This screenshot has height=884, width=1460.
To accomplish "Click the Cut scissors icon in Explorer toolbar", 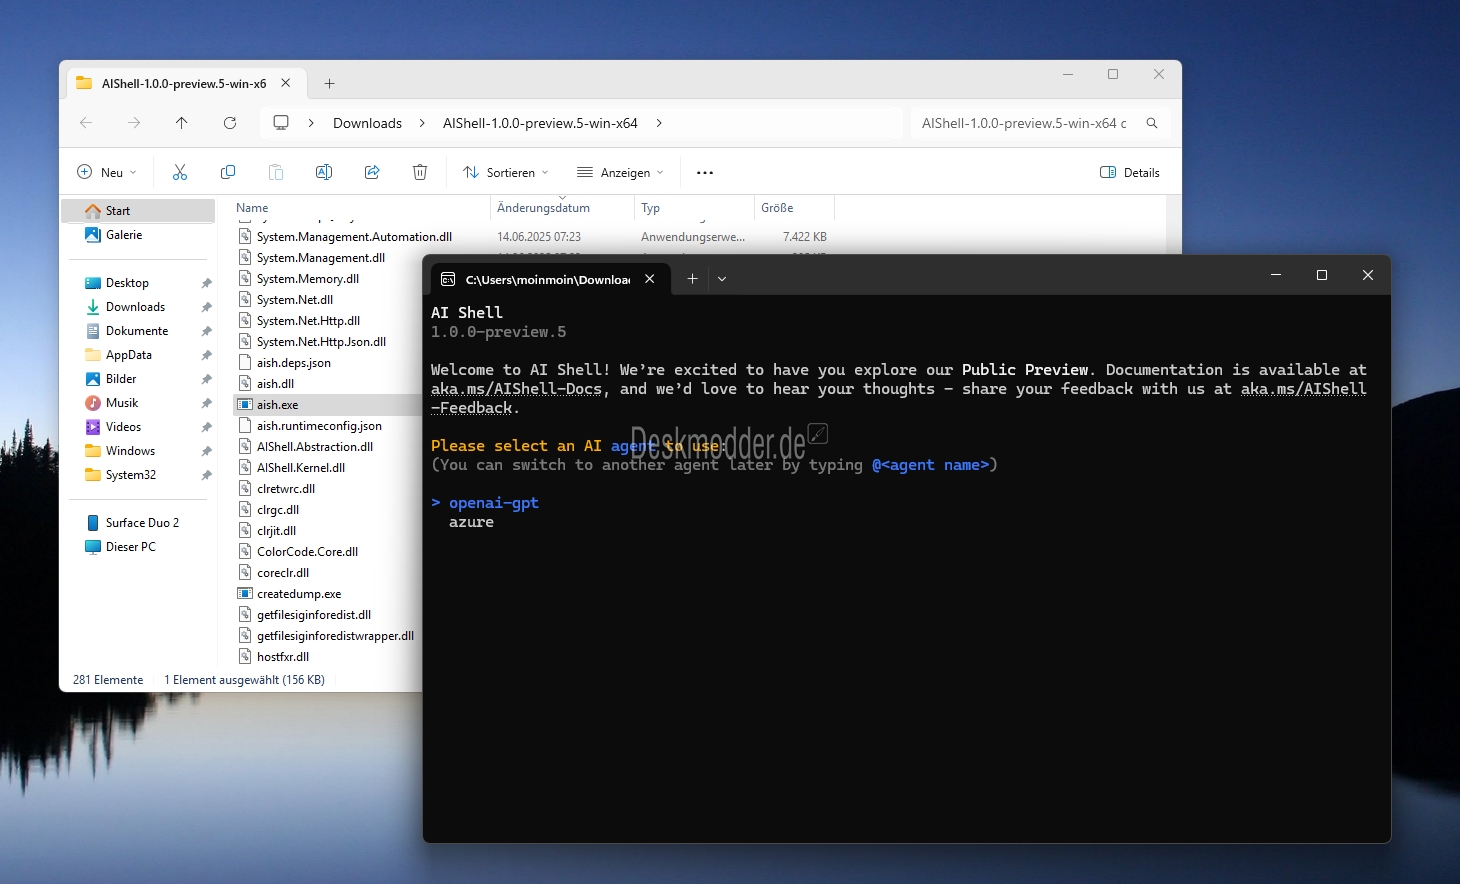I will point(180,172).
